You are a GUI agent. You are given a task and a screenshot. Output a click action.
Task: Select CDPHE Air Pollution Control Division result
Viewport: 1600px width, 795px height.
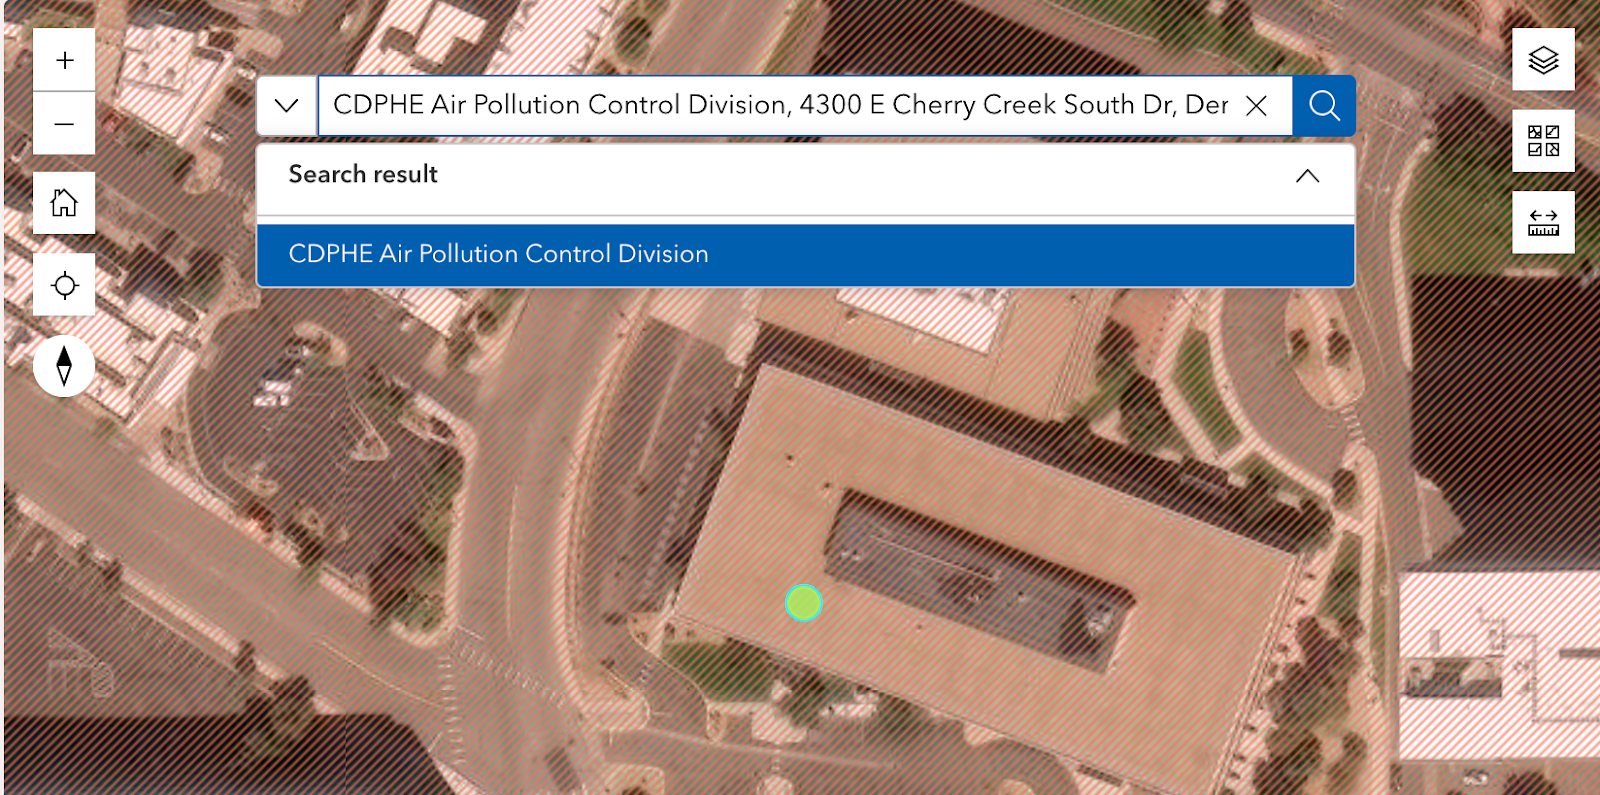pyautogui.click(x=805, y=254)
